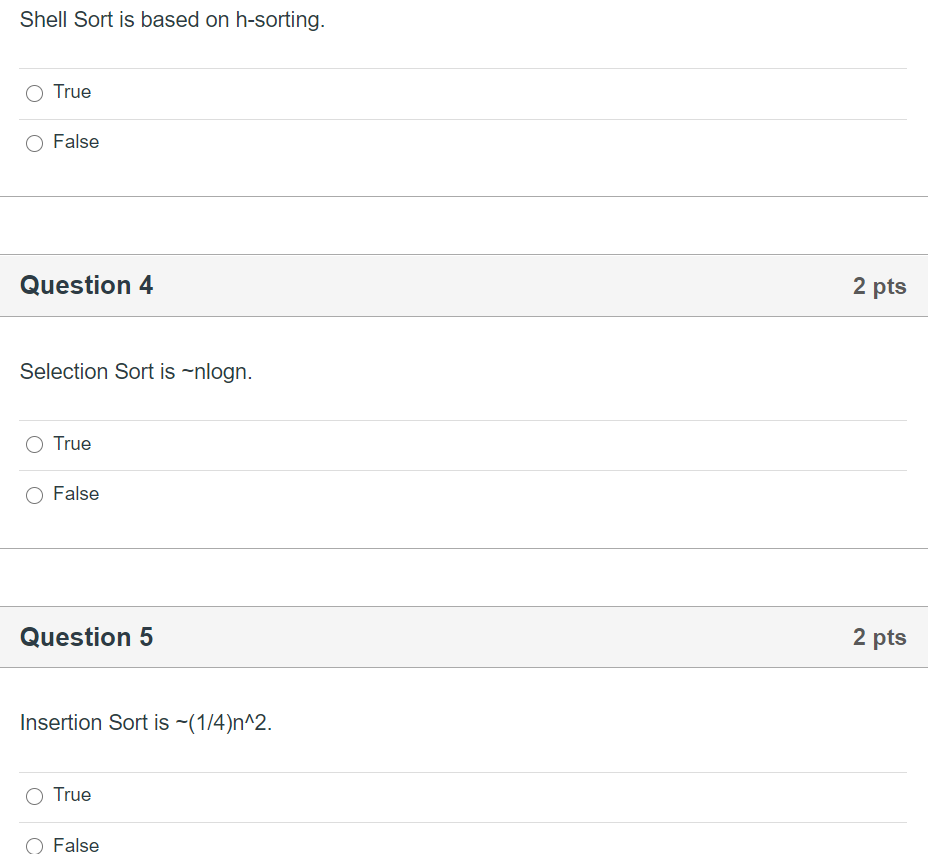
Task: Click the Shell Sort question text
Action: [172, 19]
